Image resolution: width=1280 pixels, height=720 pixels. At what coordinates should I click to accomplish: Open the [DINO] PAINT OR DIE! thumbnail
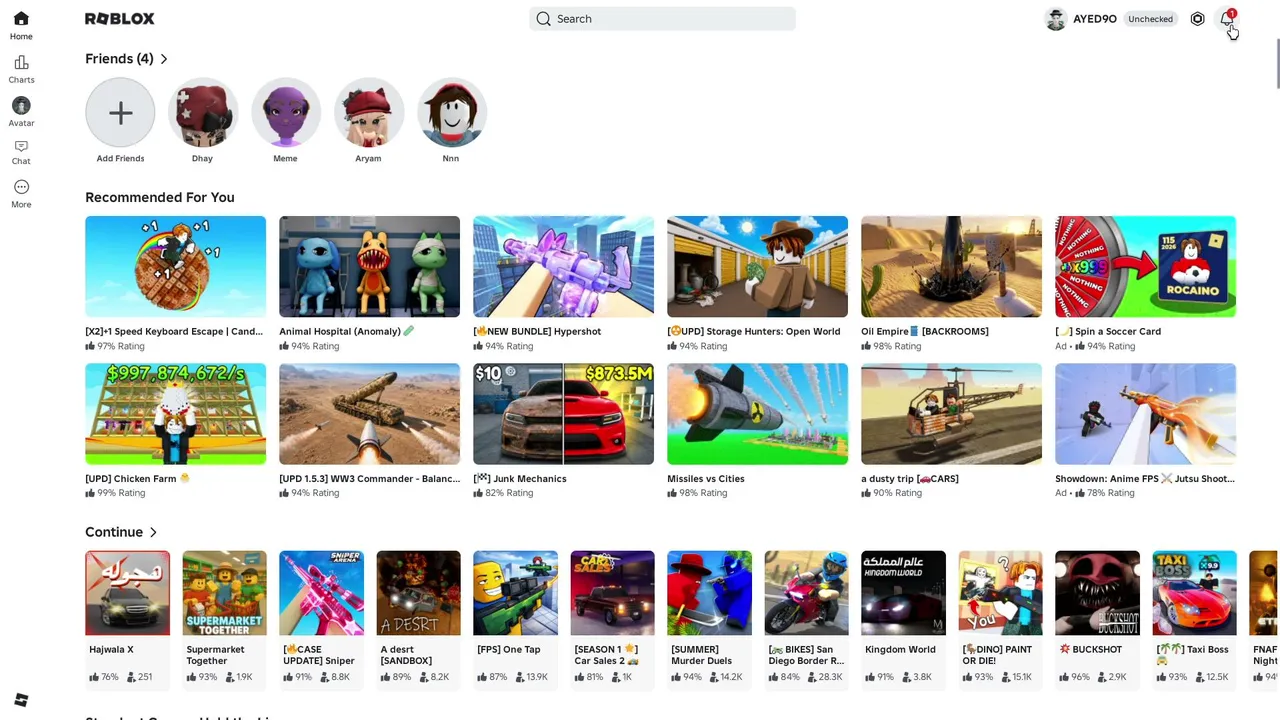(1000, 593)
